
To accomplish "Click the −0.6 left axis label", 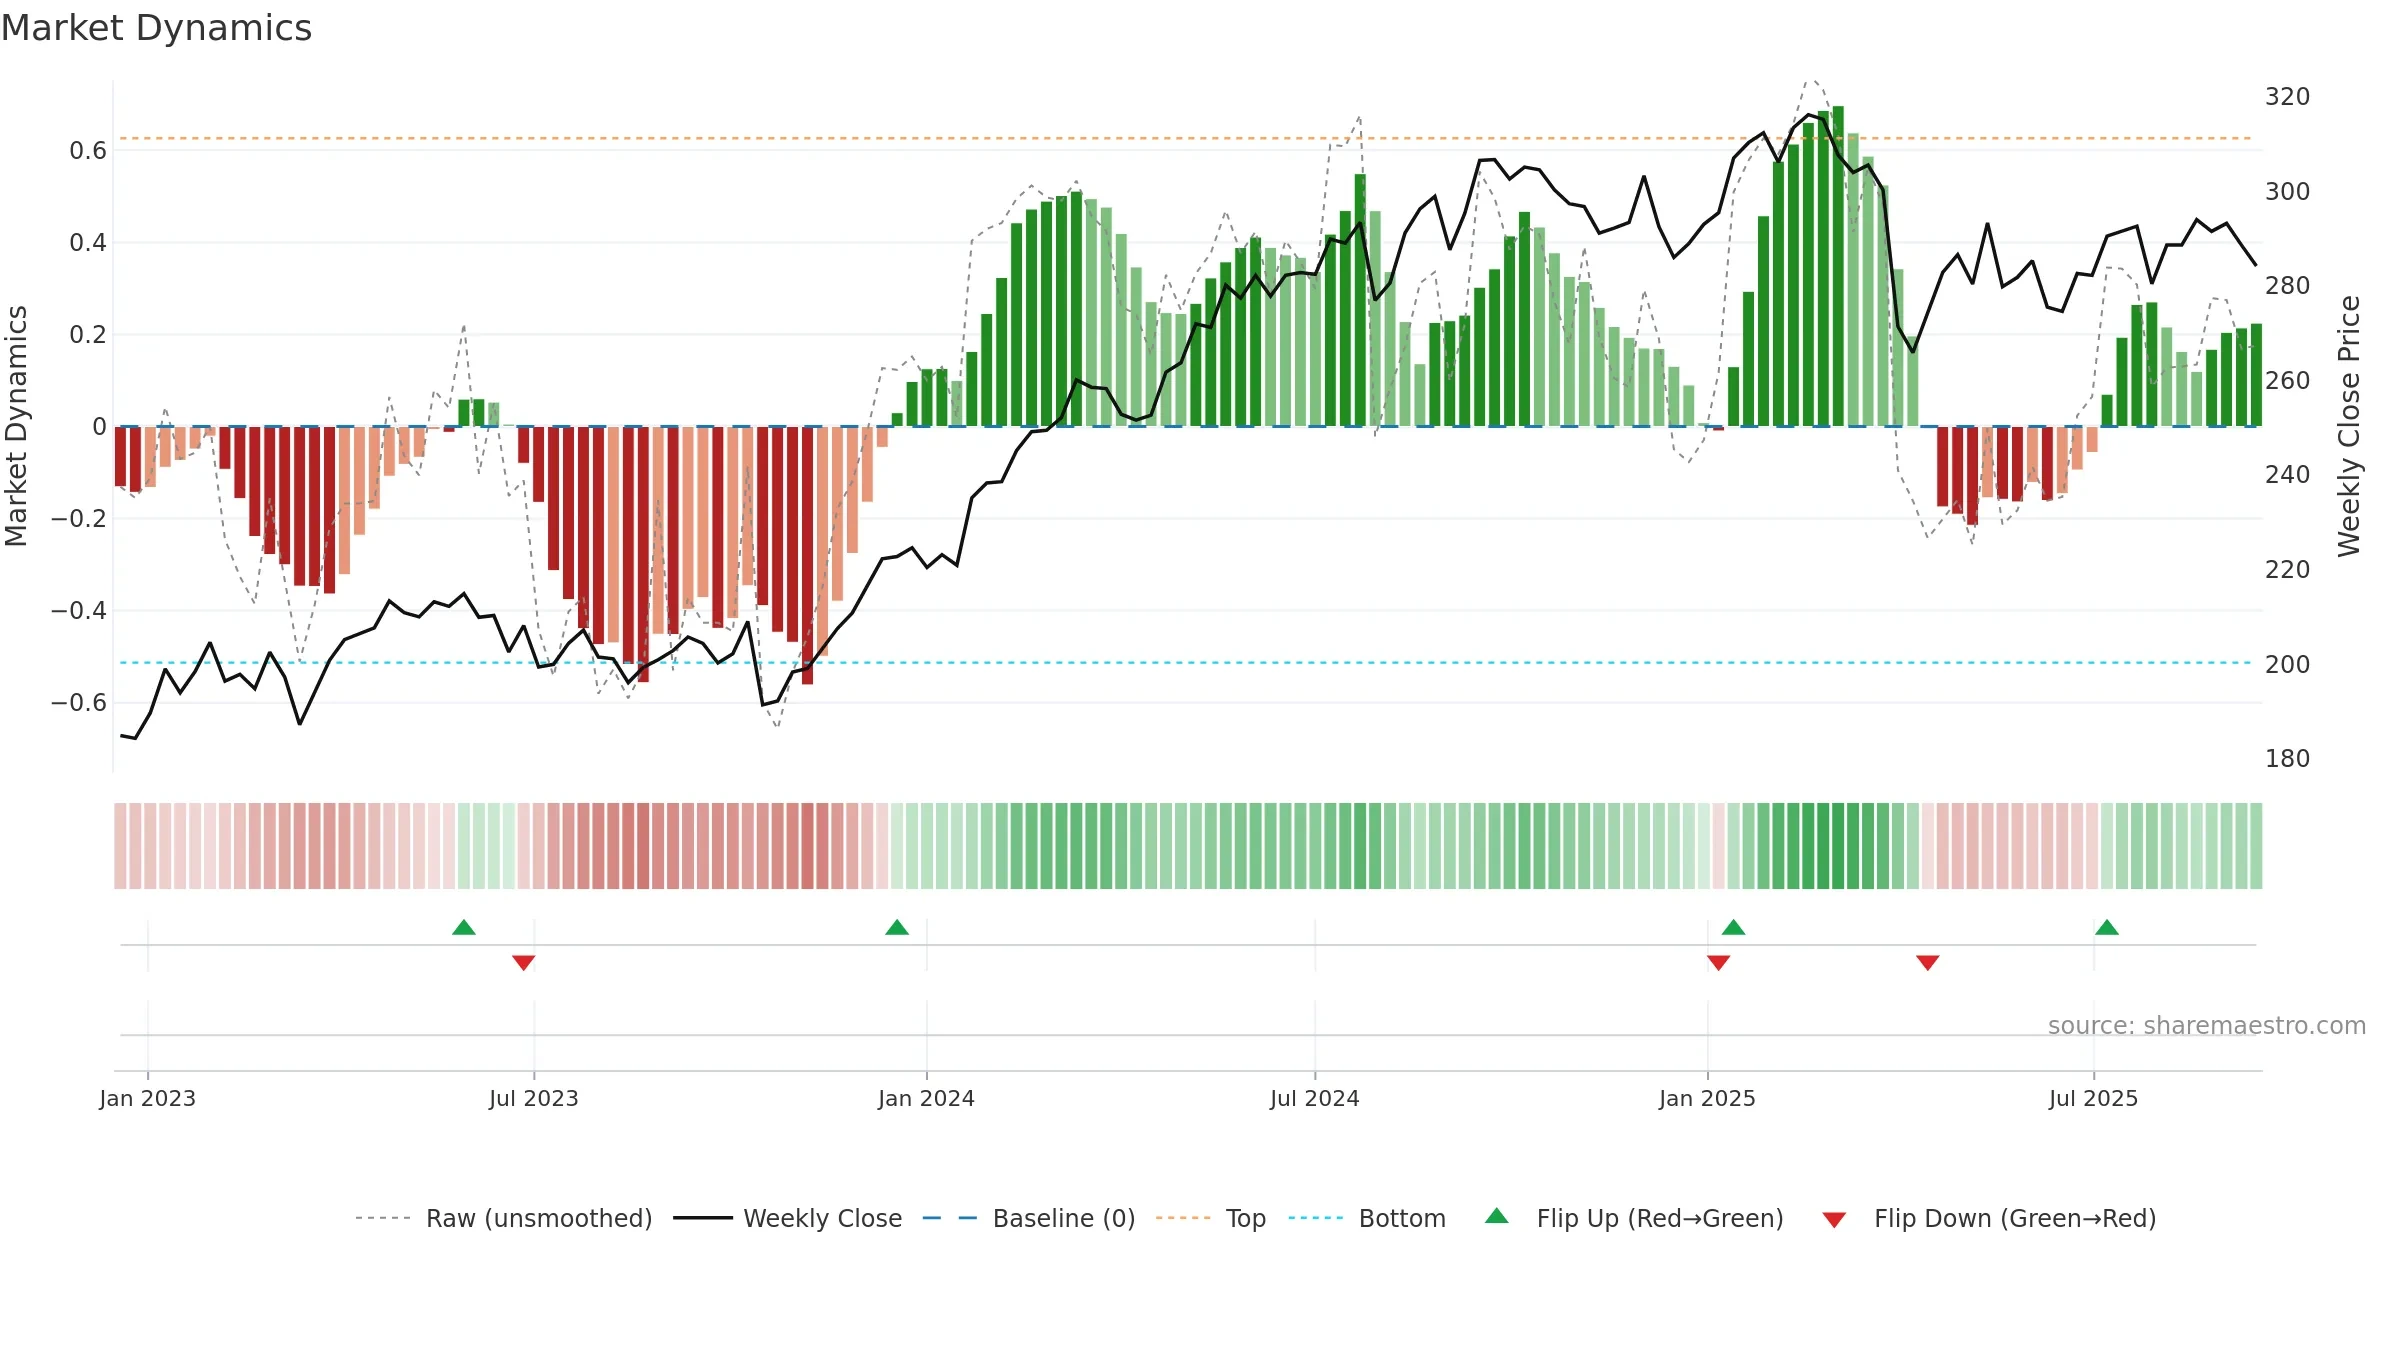I will [x=79, y=703].
